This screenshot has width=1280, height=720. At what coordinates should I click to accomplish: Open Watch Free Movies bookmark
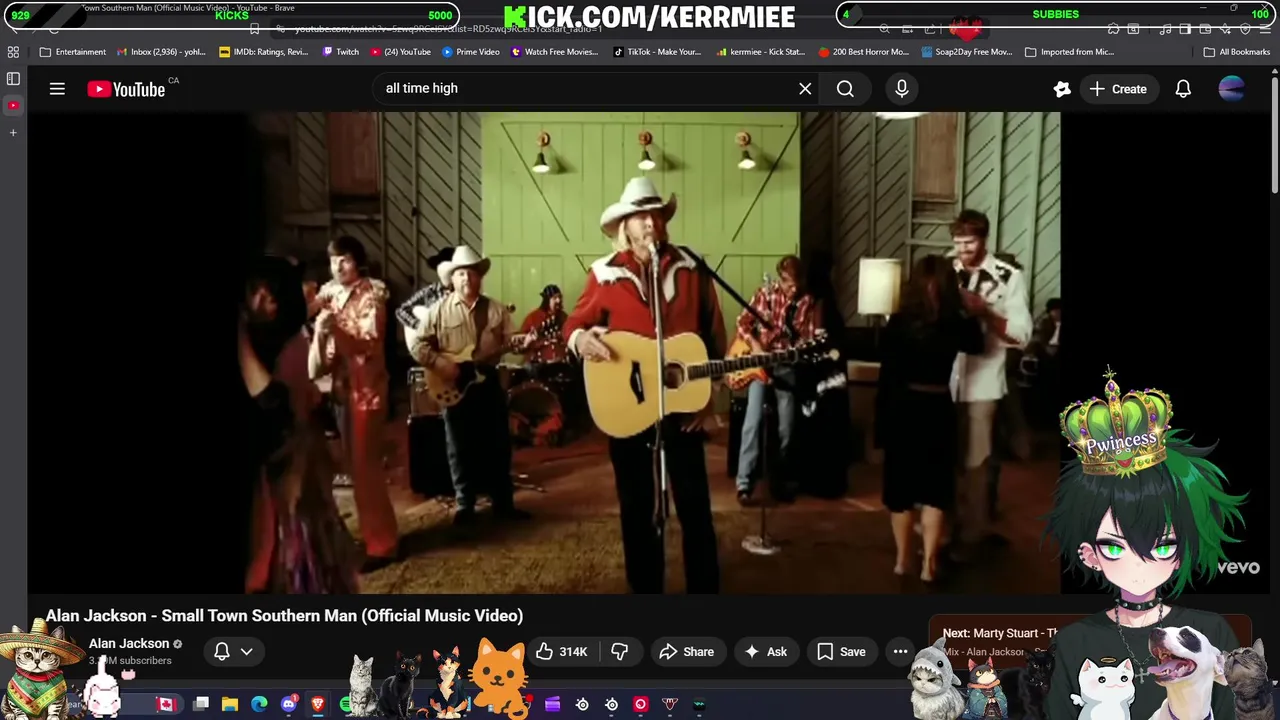(x=555, y=52)
